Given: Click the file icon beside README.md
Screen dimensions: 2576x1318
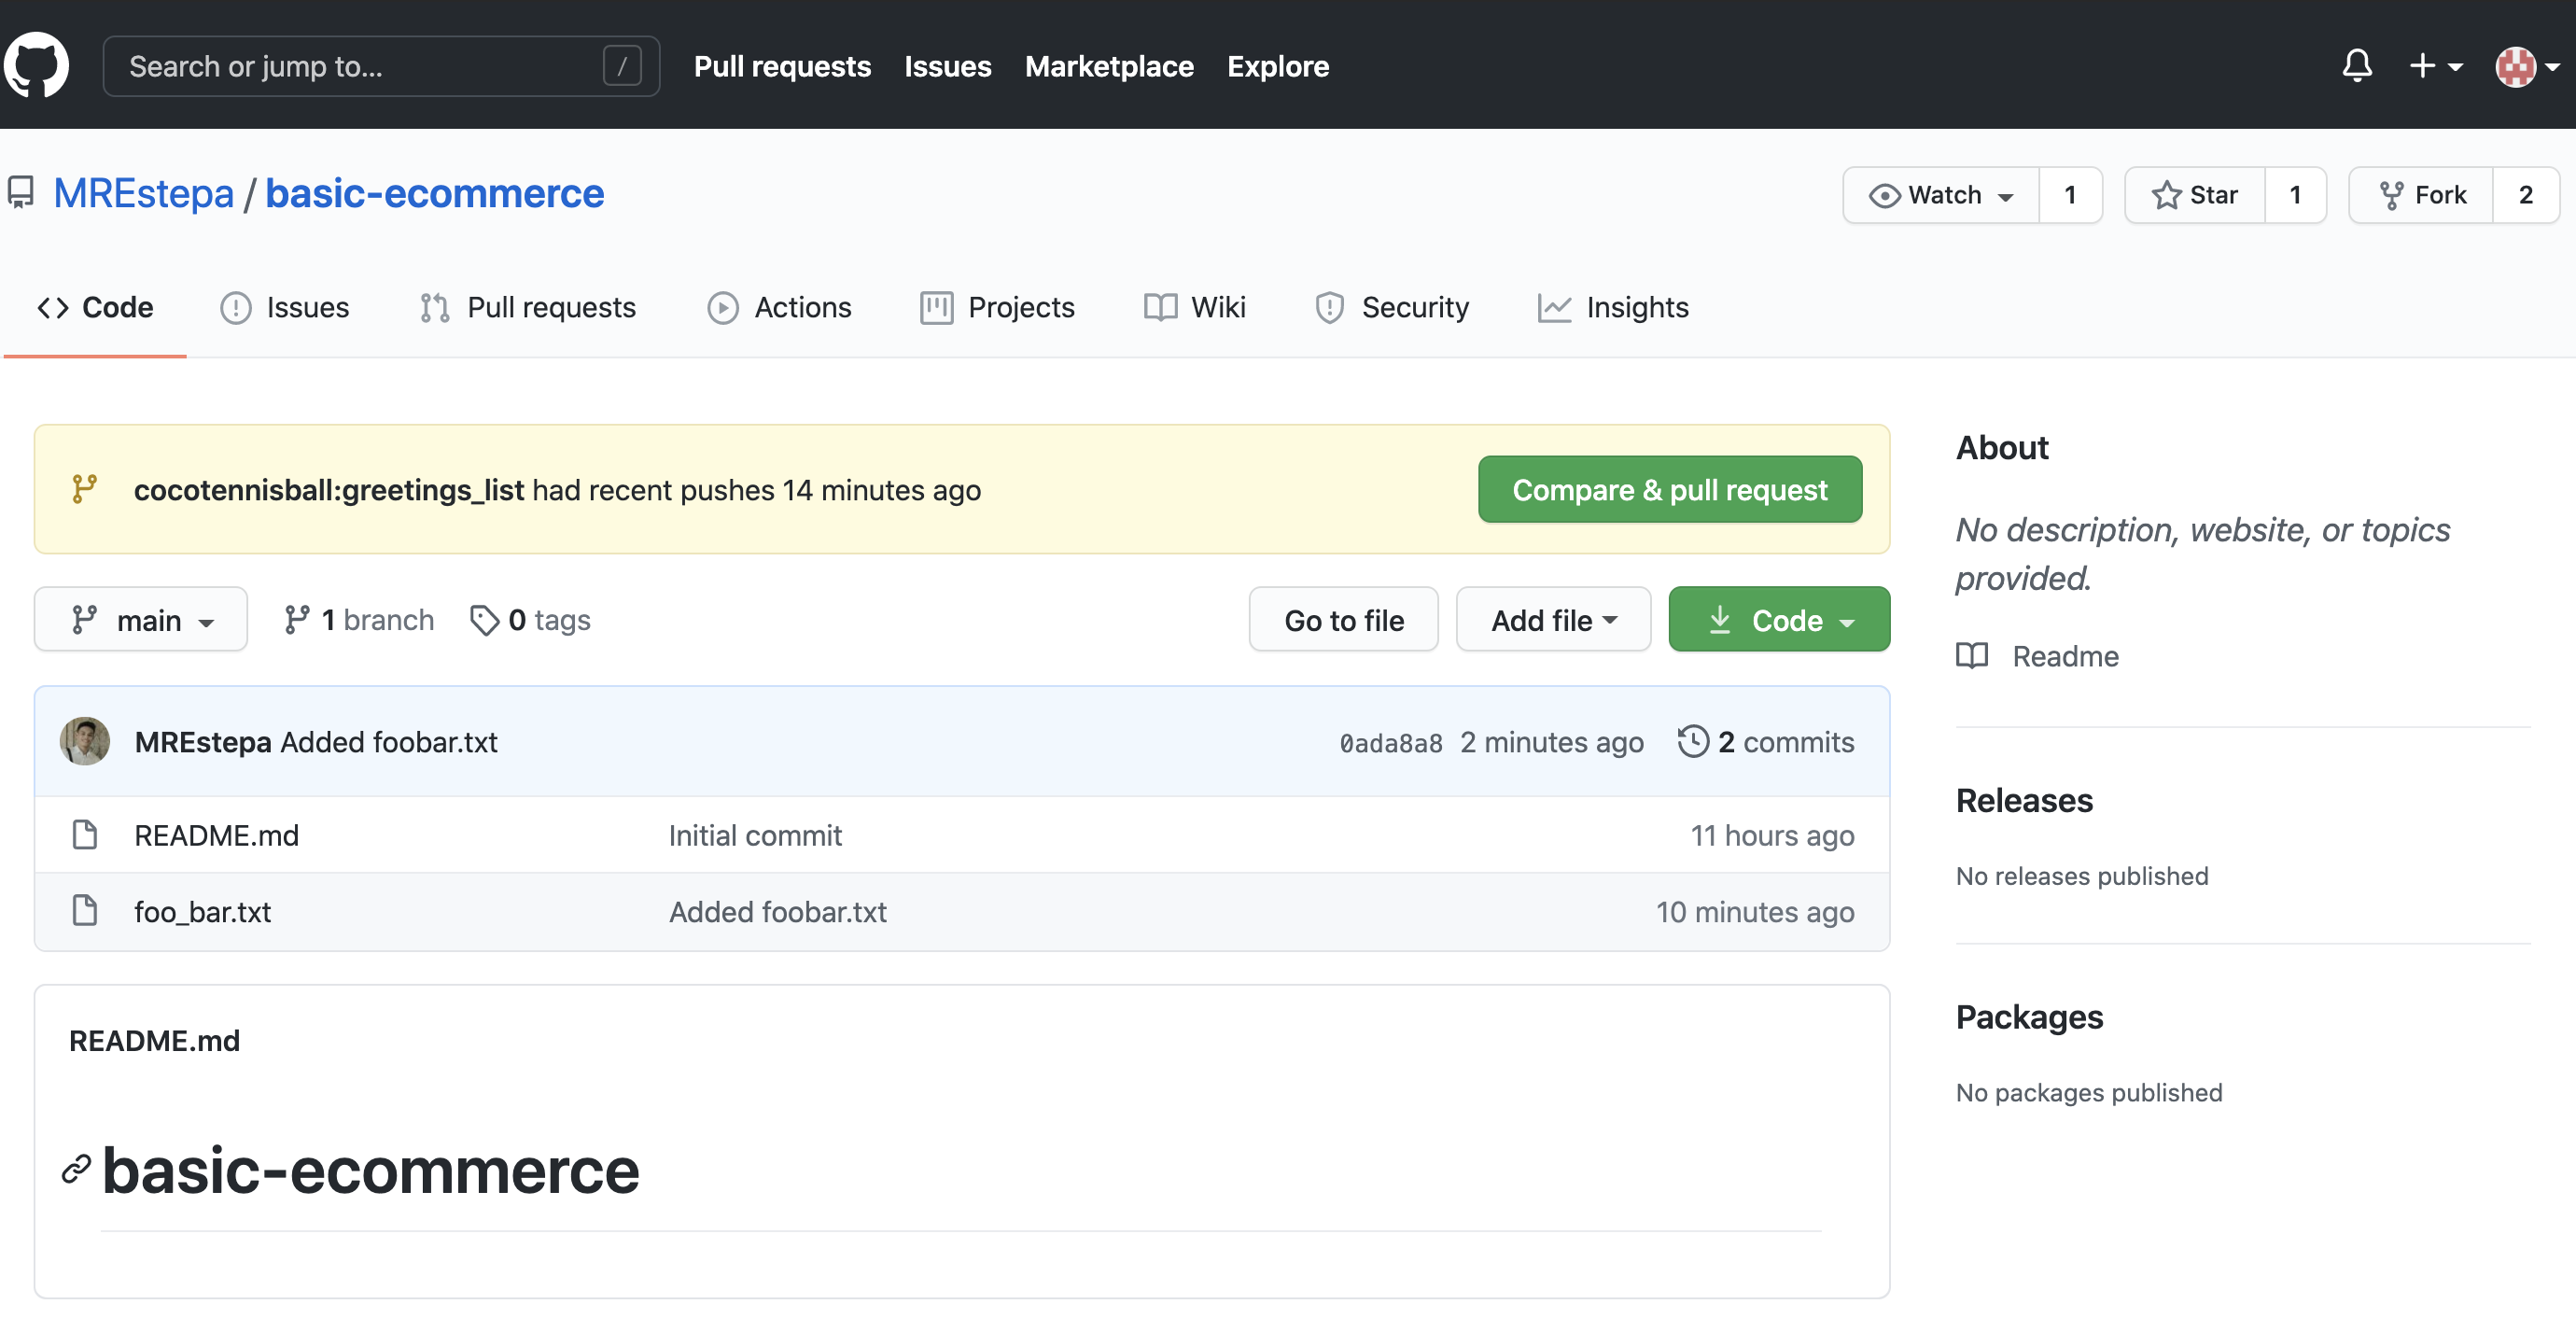Looking at the screenshot, I should point(85,834).
